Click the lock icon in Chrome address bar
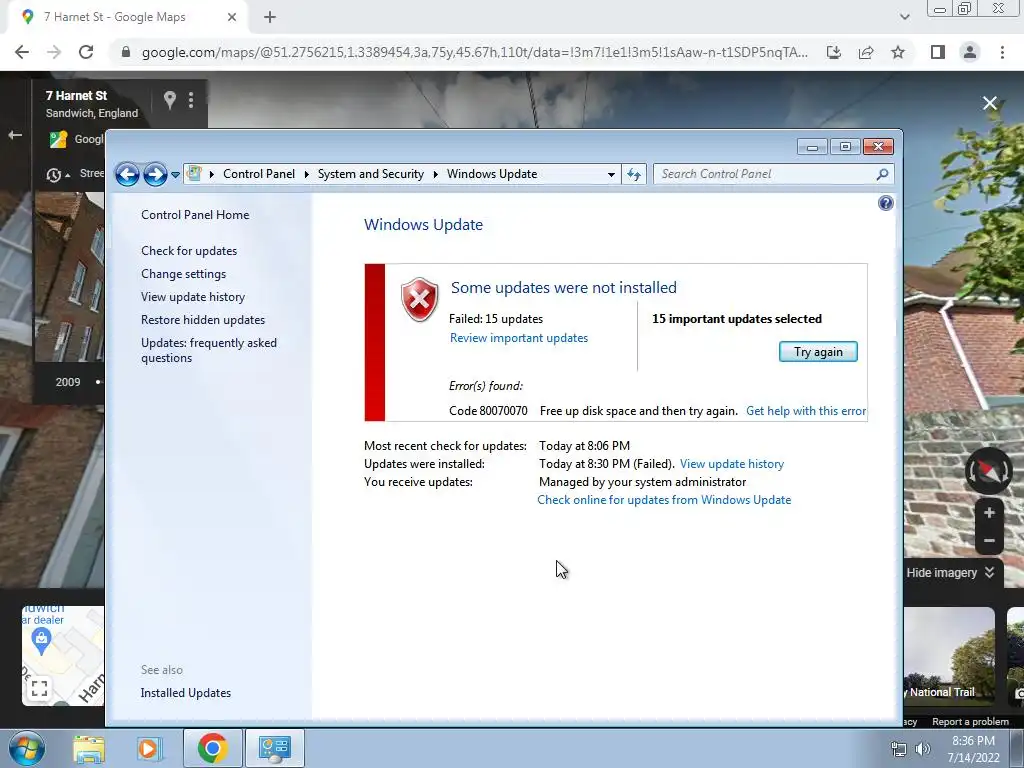Image resolution: width=1024 pixels, height=768 pixels. pyautogui.click(x=125, y=52)
